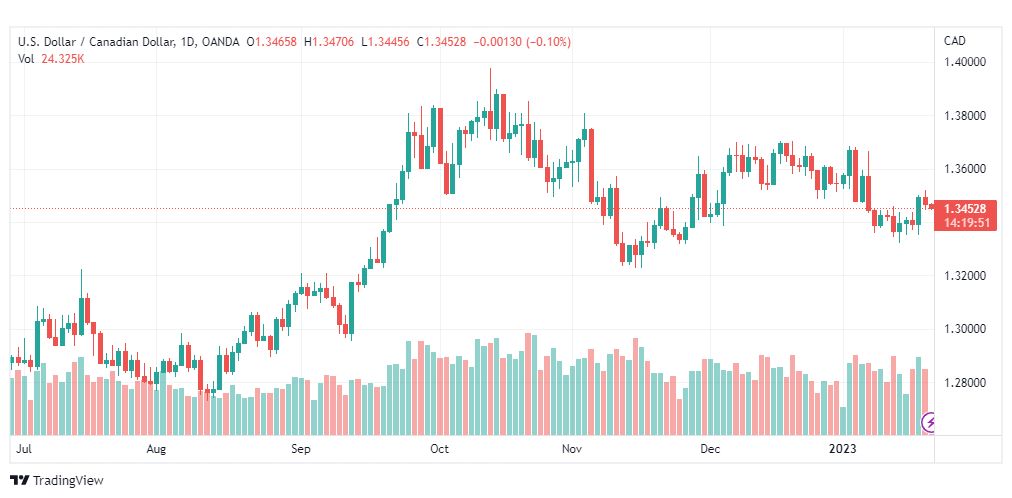The width and height of the screenshot is (1012, 498).
Task: Click the current price label 1.34528
Action: coord(965,209)
